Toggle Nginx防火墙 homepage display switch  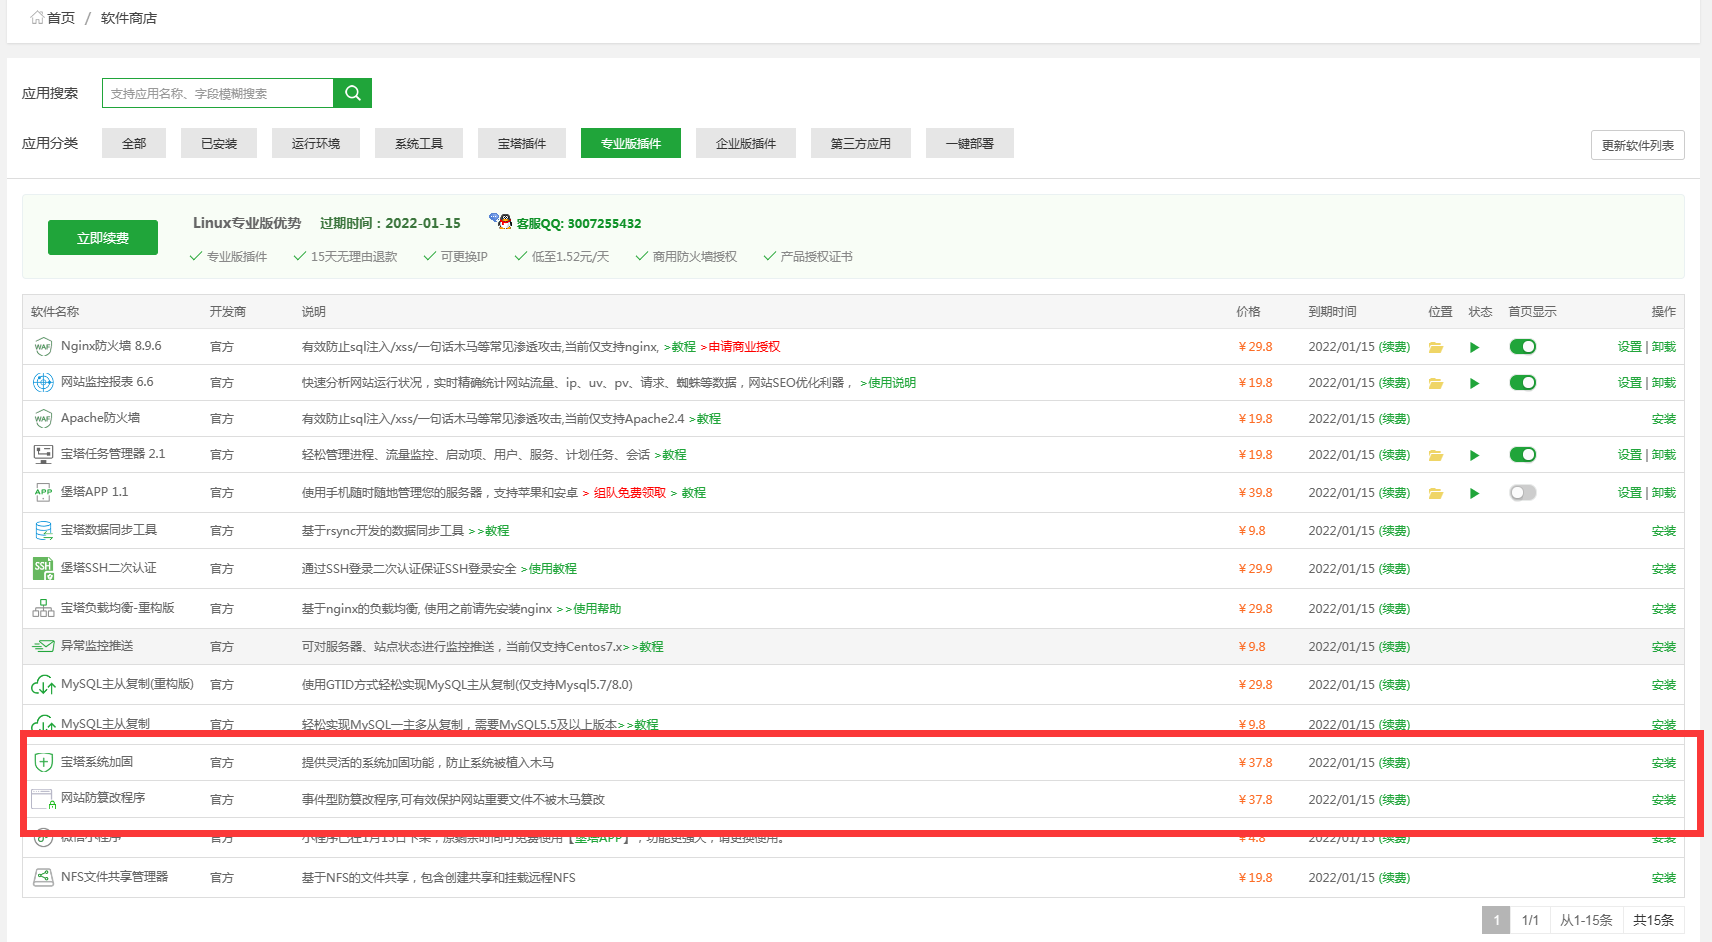(1523, 347)
